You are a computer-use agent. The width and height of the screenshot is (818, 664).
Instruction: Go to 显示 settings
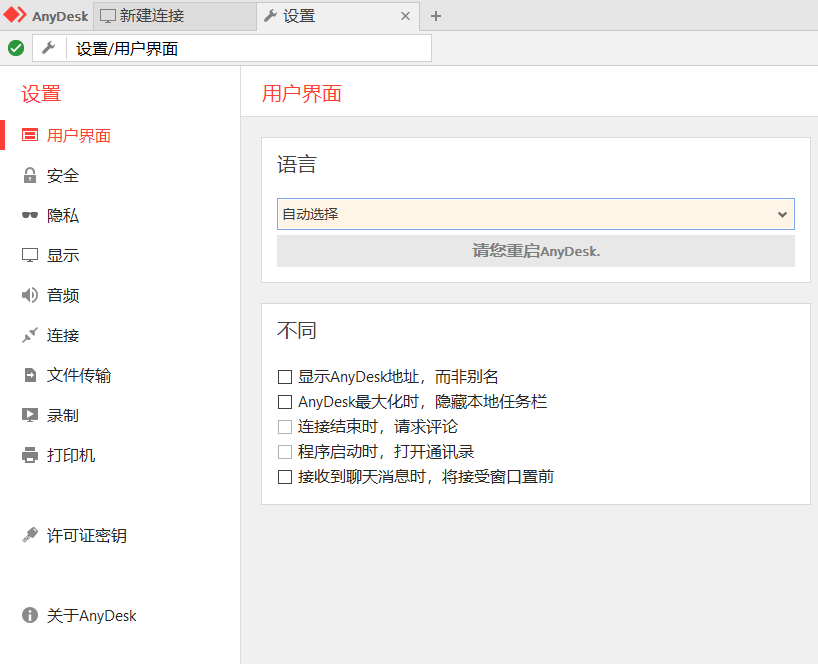pyautogui.click(x=63, y=256)
